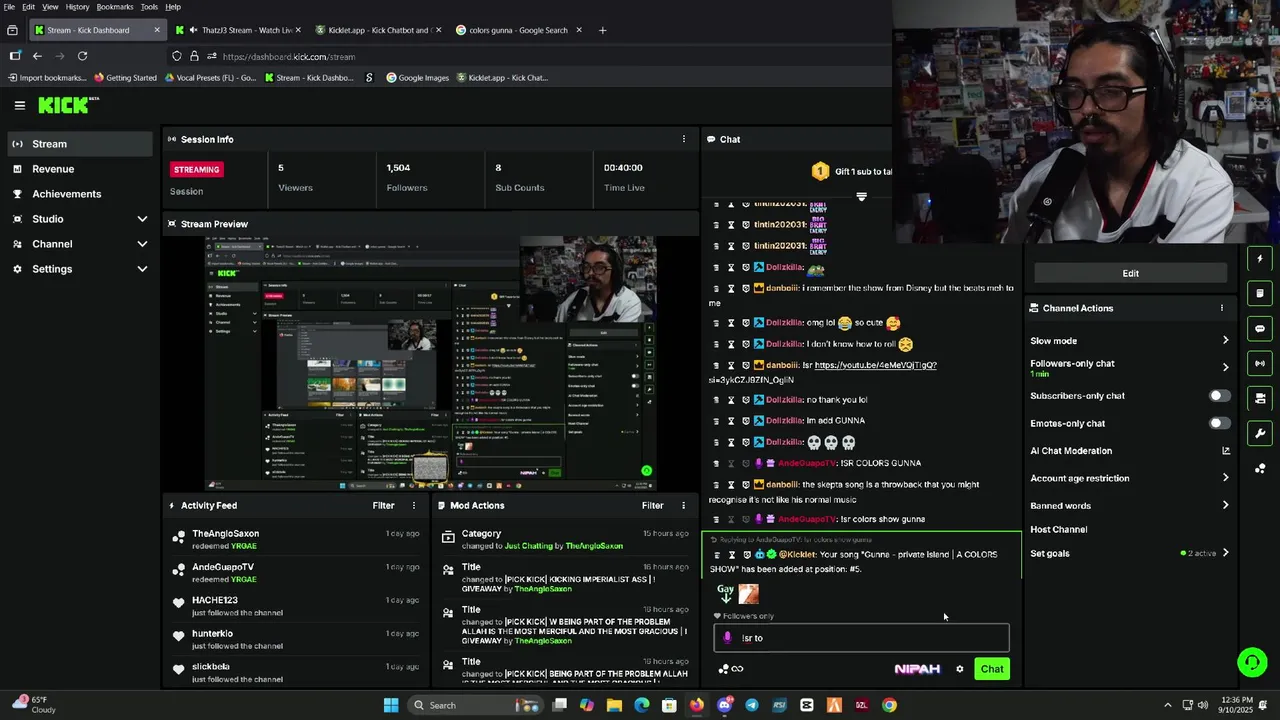Collapse the pinned gift sub banner arrow
Image resolution: width=1280 pixels, height=720 pixels.
click(861, 196)
